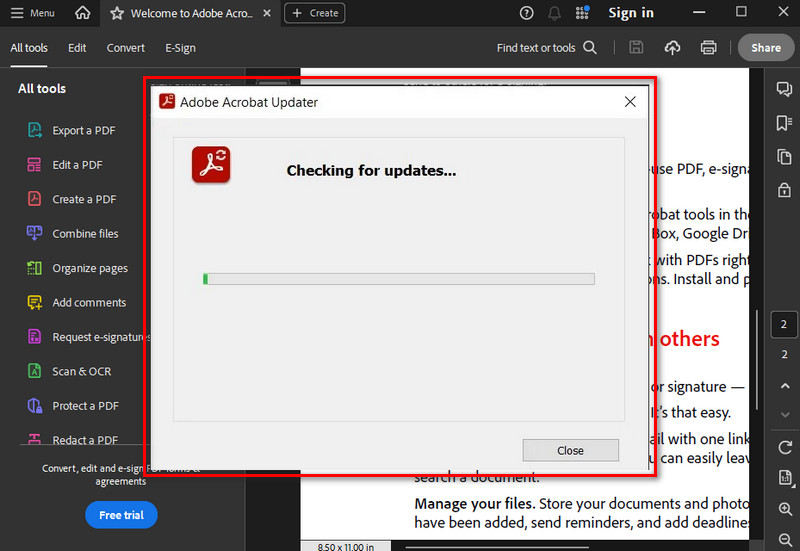Click the Export a PDF tool icon
This screenshot has height=551, width=800.
[35, 130]
